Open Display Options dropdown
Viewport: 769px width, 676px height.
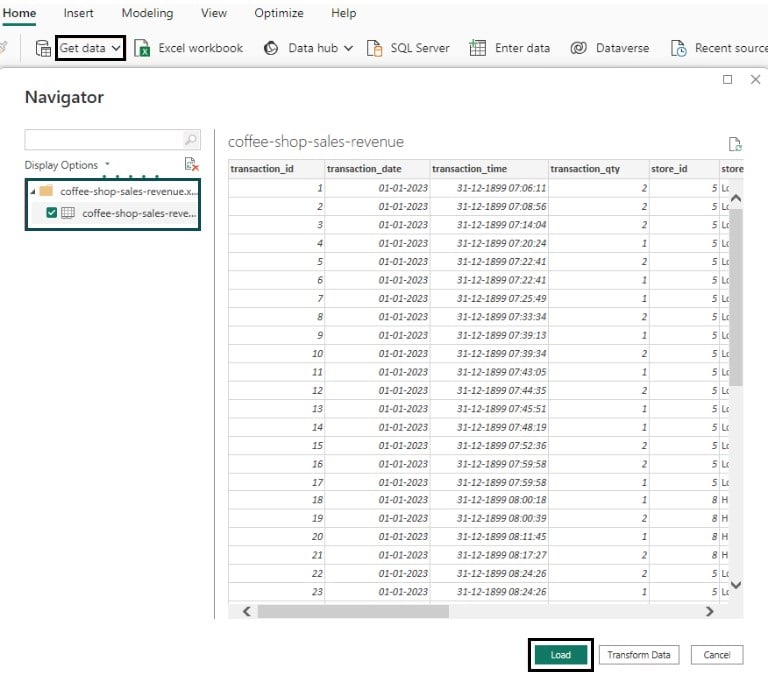pos(67,165)
